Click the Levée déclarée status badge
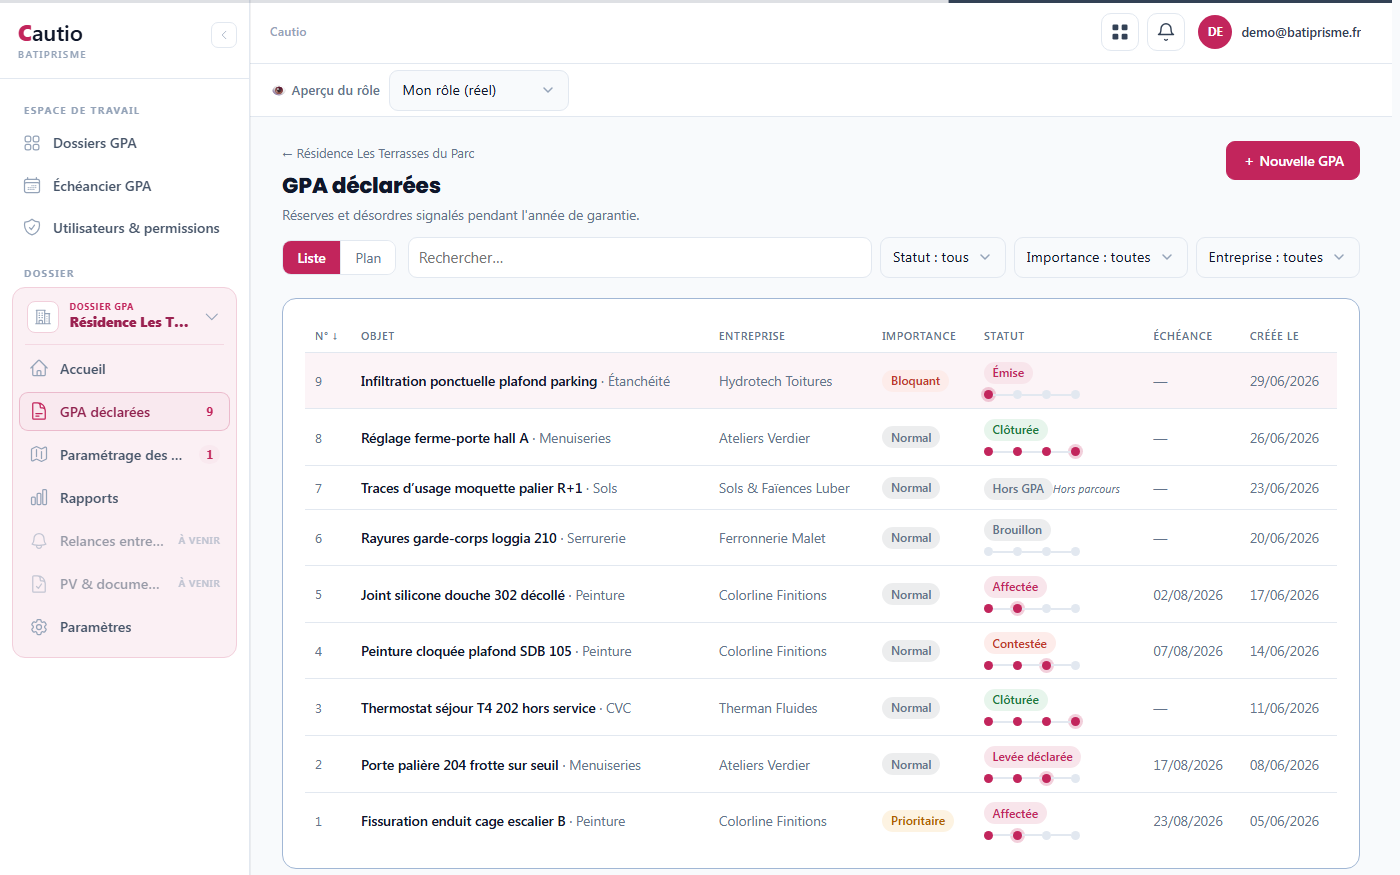This screenshot has width=1400, height=875. pyautogui.click(x=1032, y=757)
